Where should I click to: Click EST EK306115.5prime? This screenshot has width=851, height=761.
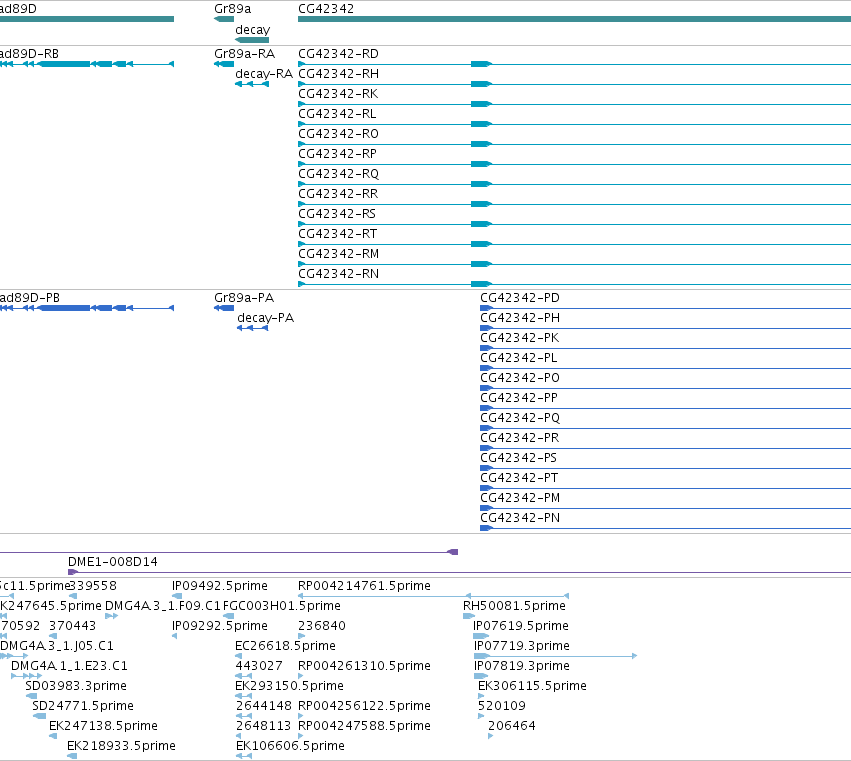(532, 686)
